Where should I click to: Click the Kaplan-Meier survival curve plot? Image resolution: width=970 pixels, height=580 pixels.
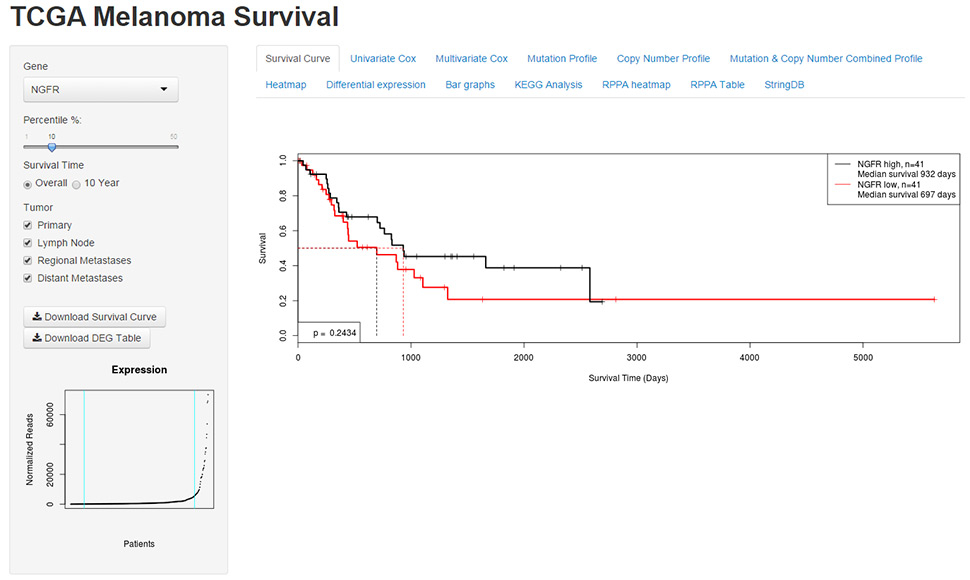click(610, 265)
